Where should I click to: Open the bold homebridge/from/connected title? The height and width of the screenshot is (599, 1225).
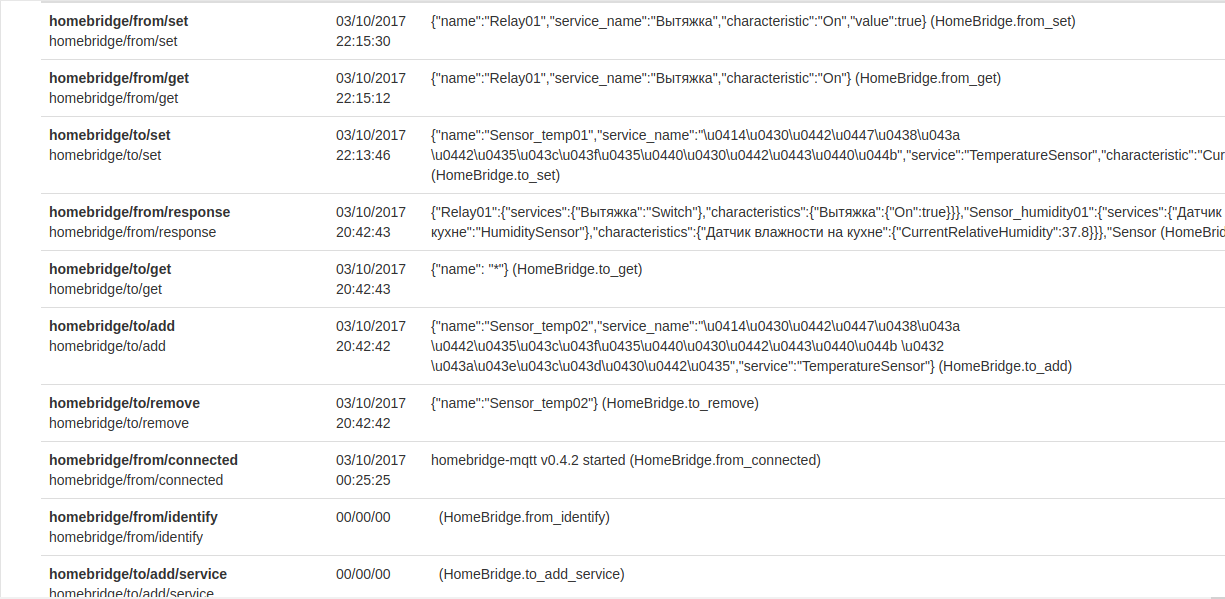pyautogui.click(x=143, y=460)
